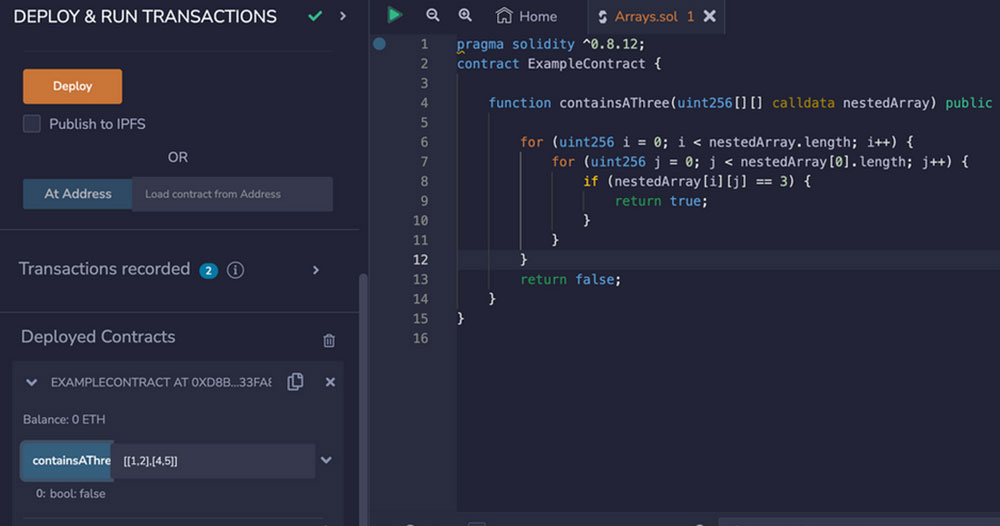Click the At Address button
Image resolution: width=1000 pixels, height=526 pixels.
point(77,194)
